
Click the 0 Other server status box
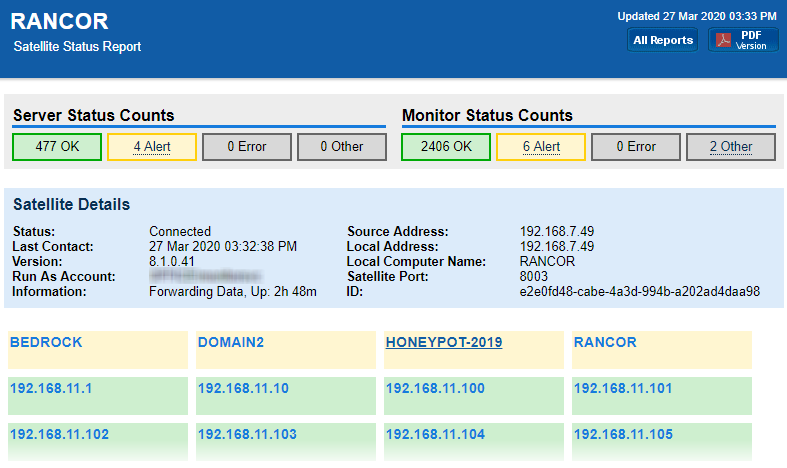341,147
